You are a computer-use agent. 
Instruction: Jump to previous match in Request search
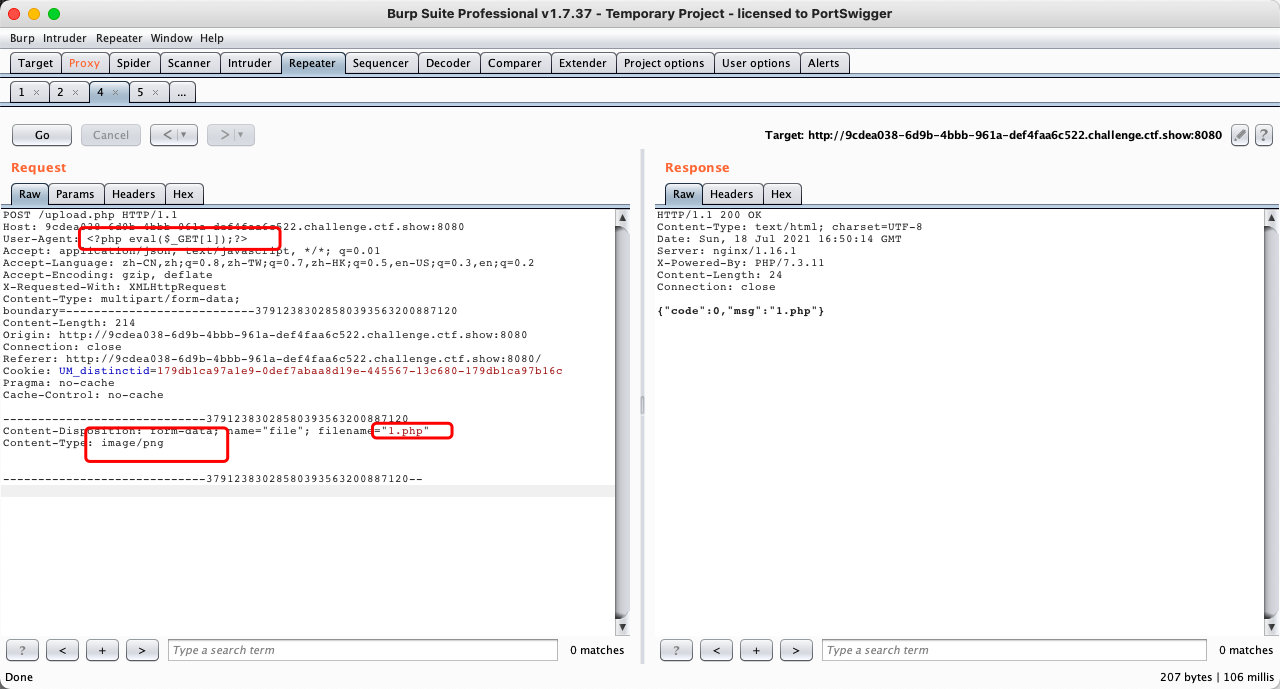click(62, 650)
